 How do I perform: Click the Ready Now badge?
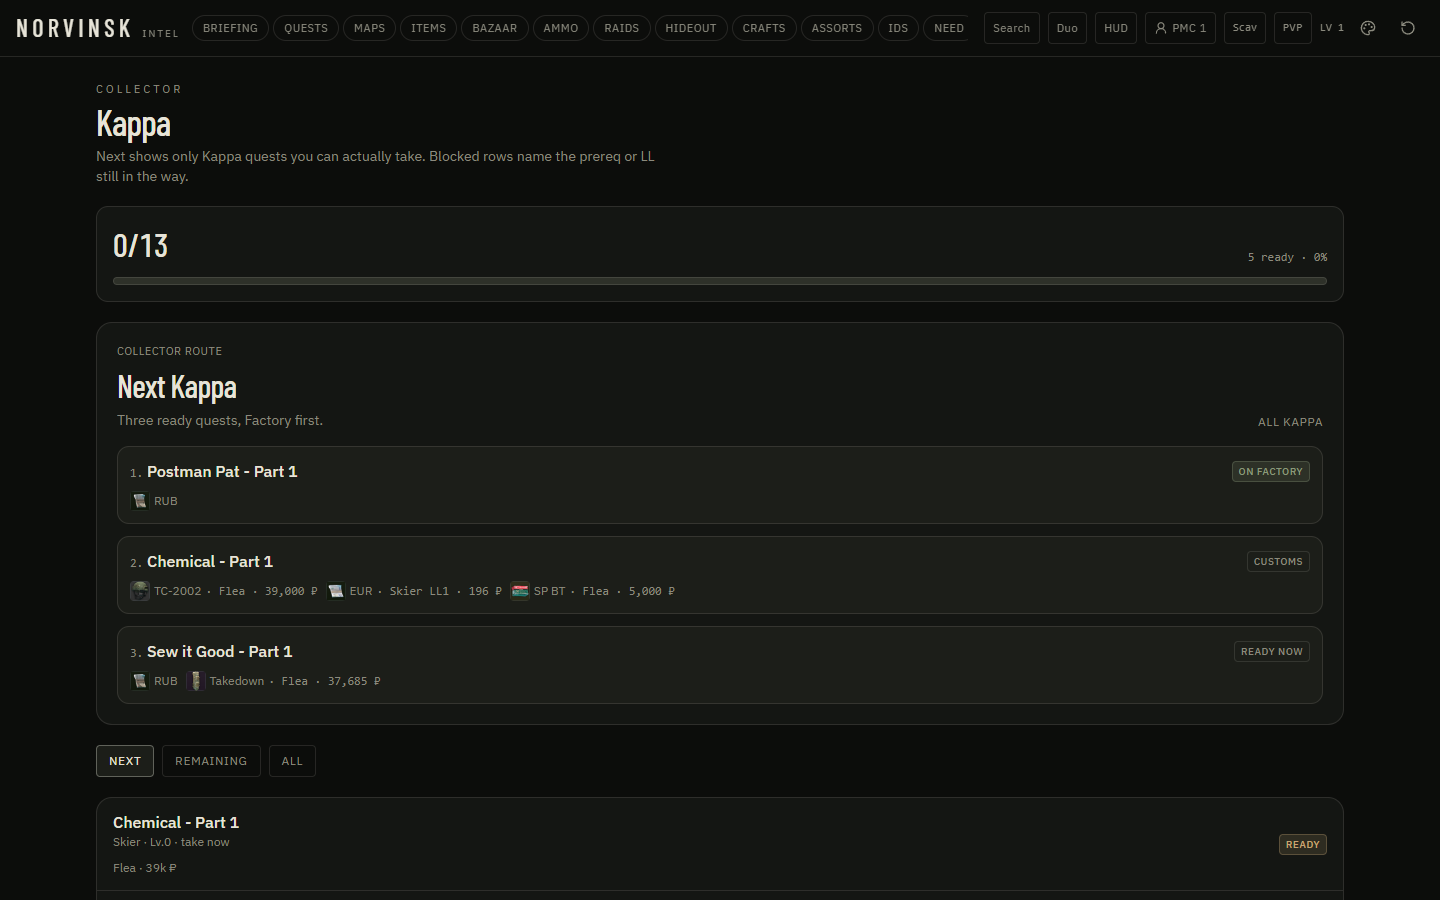pos(1272,651)
